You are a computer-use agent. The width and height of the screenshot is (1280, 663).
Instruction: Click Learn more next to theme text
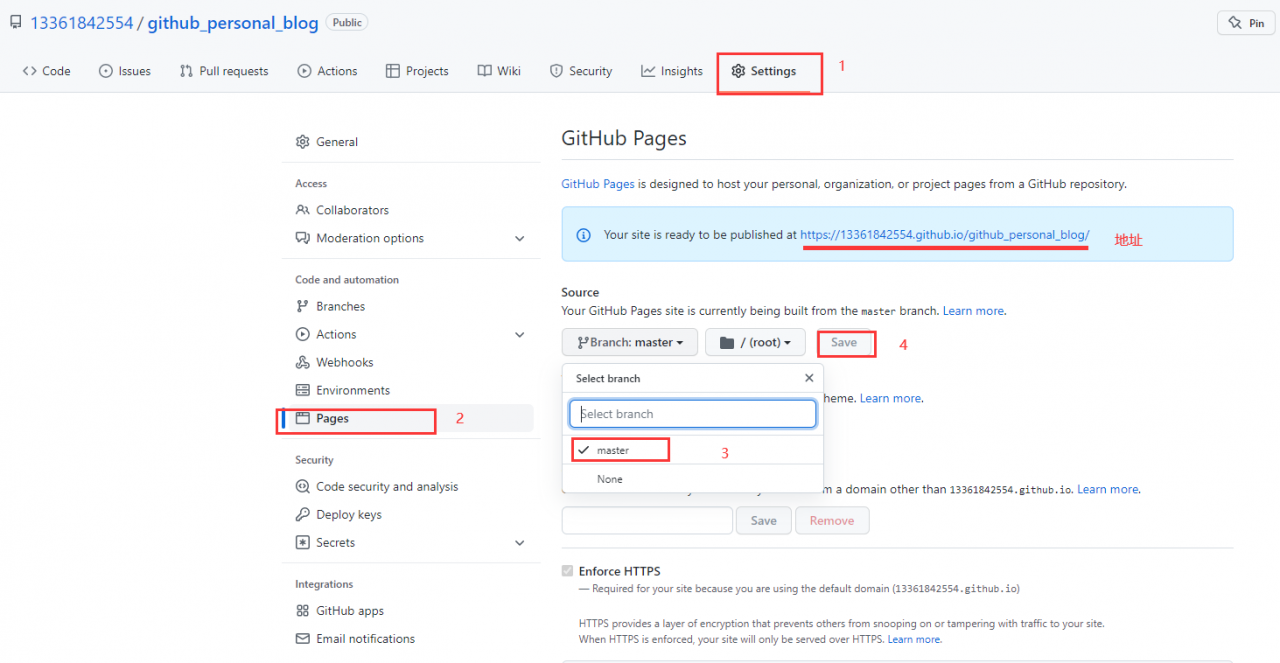click(x=890, y=398)
